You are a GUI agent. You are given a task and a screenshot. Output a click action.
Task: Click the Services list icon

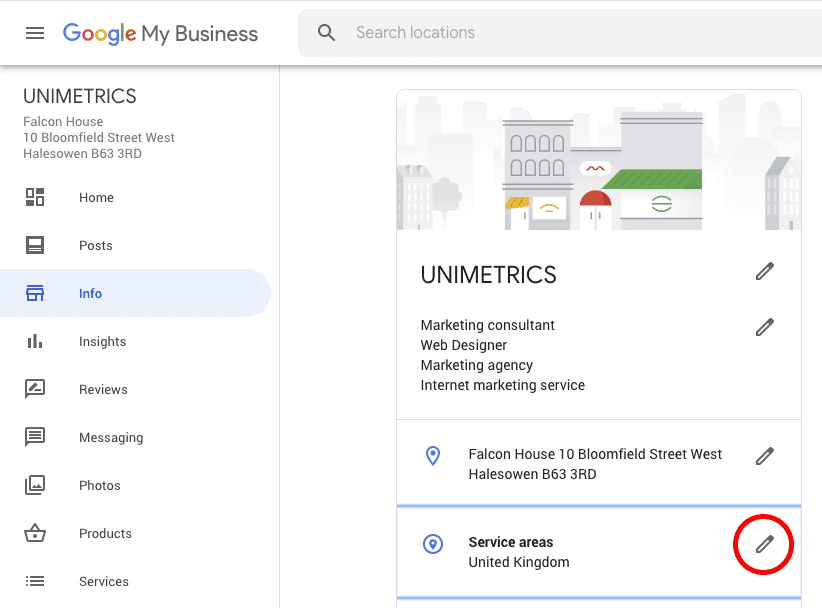tap(35, 581)
